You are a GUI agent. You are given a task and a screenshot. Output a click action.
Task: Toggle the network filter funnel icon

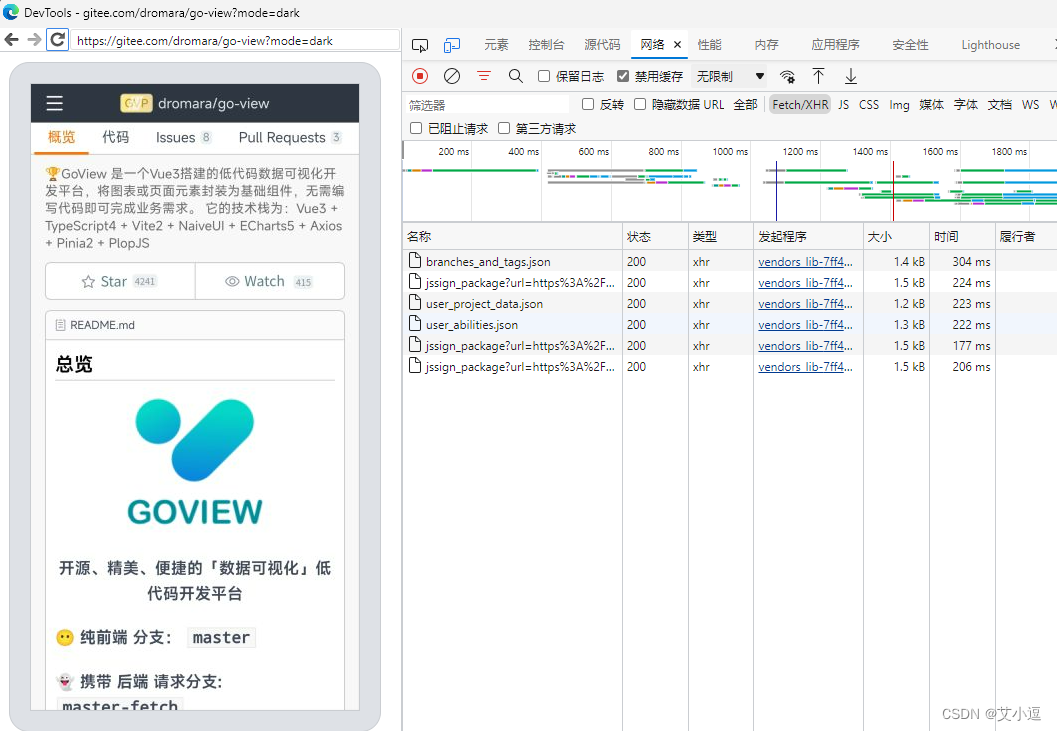tap(483, 76)
